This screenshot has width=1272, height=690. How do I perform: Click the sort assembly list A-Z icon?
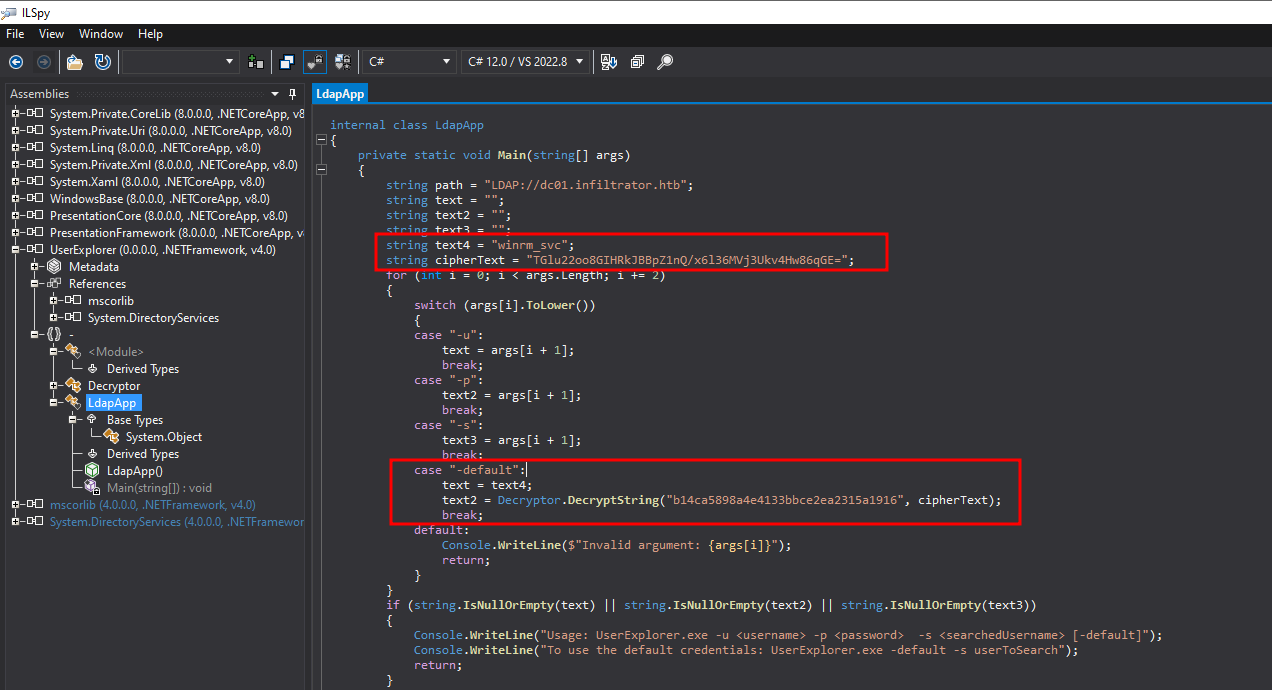(x=609, y=62)
